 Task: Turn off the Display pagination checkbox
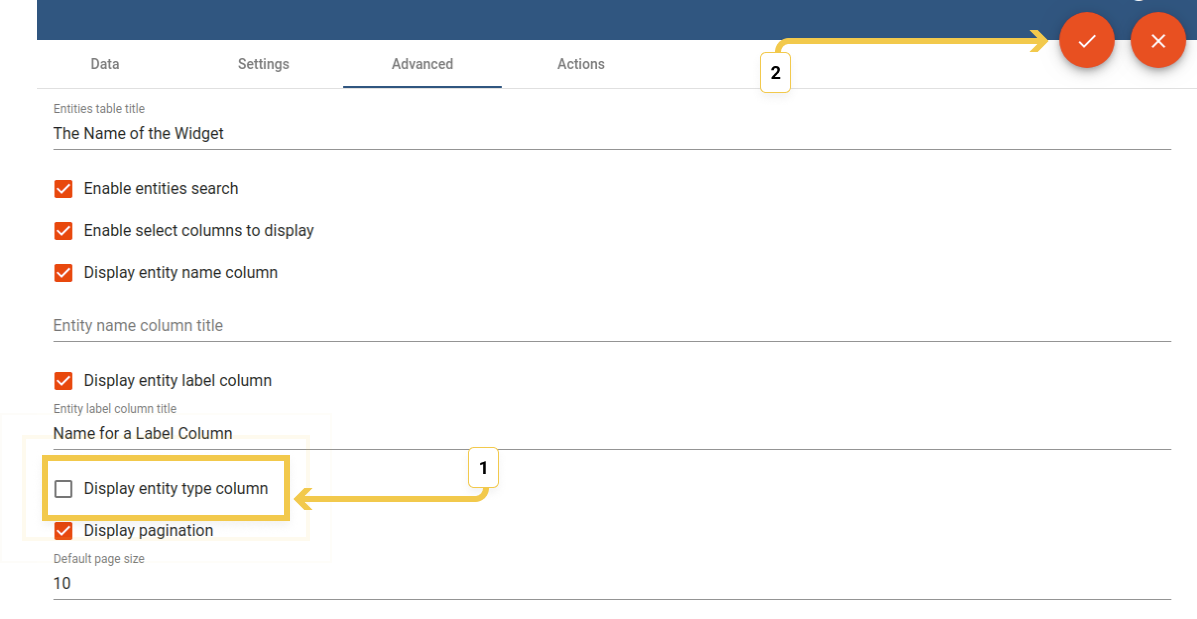[64, 531]
